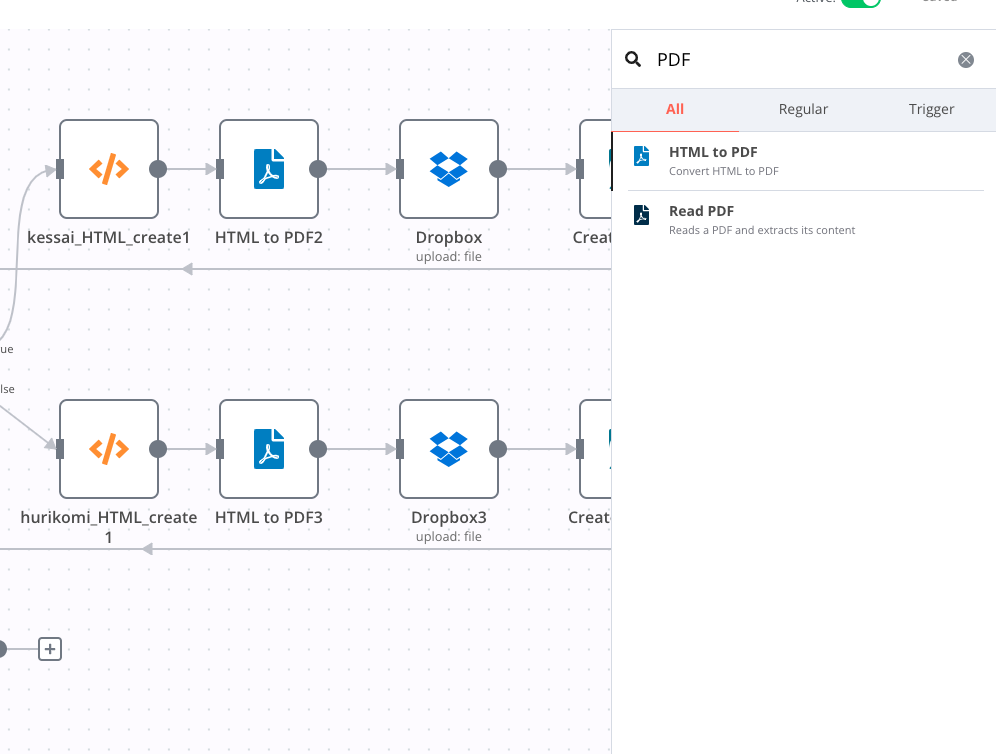Select the HTML to PDF2 node
The image size is (996, 754).
269,169
